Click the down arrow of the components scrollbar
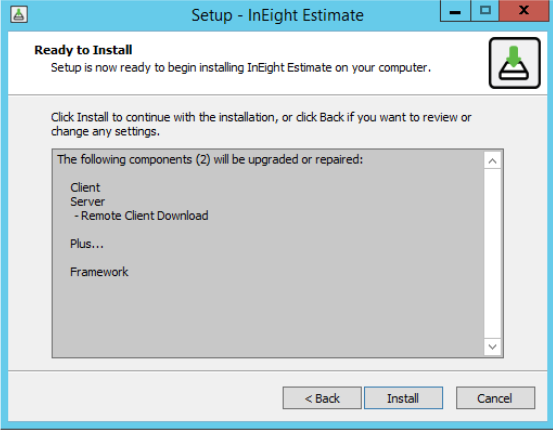Viewport: 553px width, 430px height. 492,347
